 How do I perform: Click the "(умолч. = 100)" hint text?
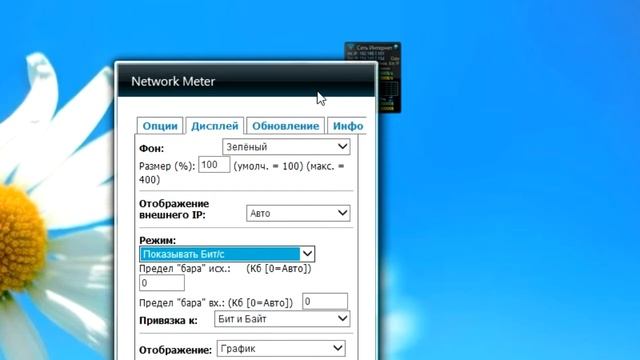point(268,166)
